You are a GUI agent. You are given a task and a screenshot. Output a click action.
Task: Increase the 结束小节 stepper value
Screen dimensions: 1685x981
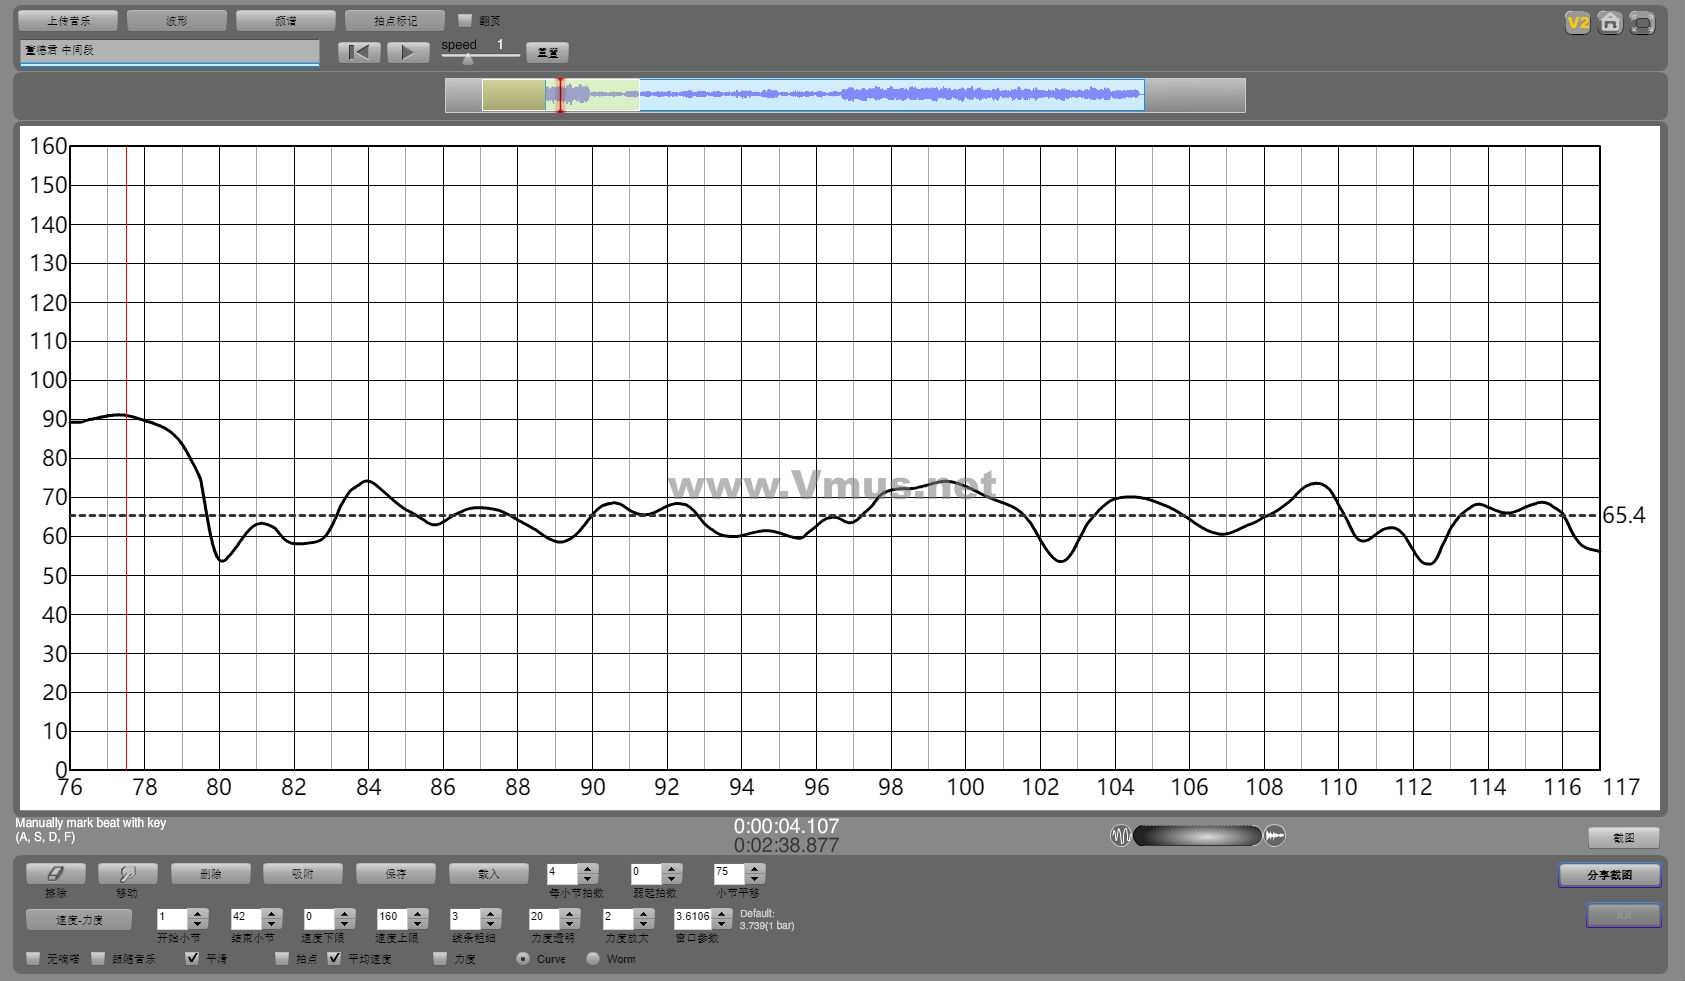[271, 913]
